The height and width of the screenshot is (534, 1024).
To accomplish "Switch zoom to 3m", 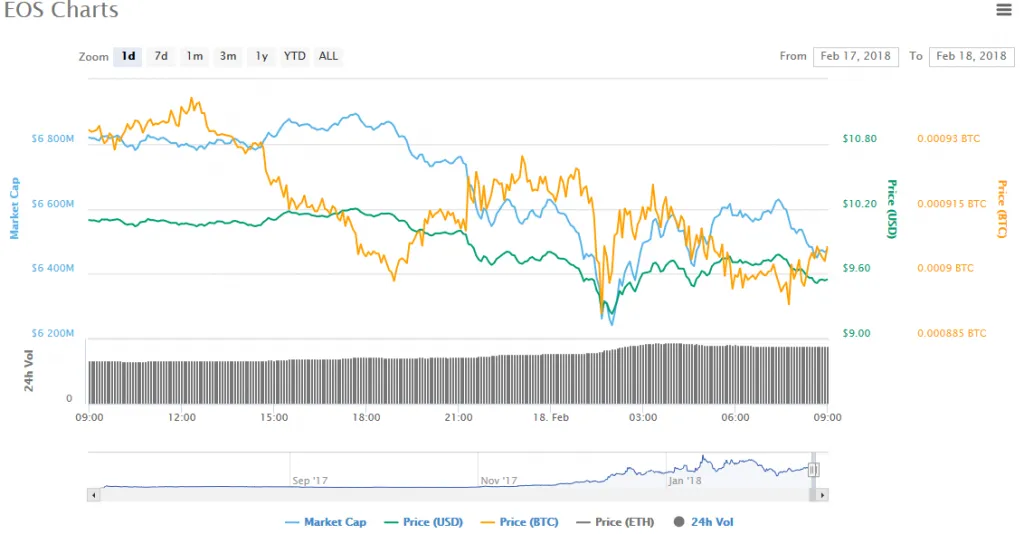I will (x=228, y=57).
